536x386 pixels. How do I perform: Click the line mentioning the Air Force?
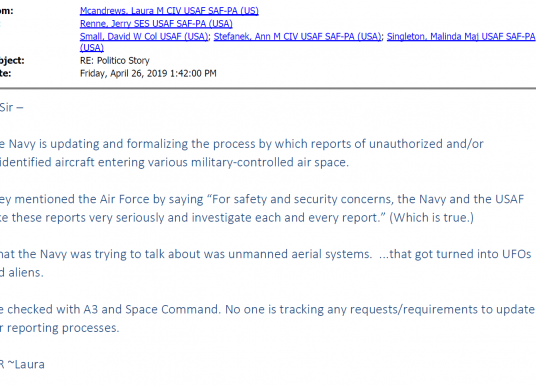(262, 199)
